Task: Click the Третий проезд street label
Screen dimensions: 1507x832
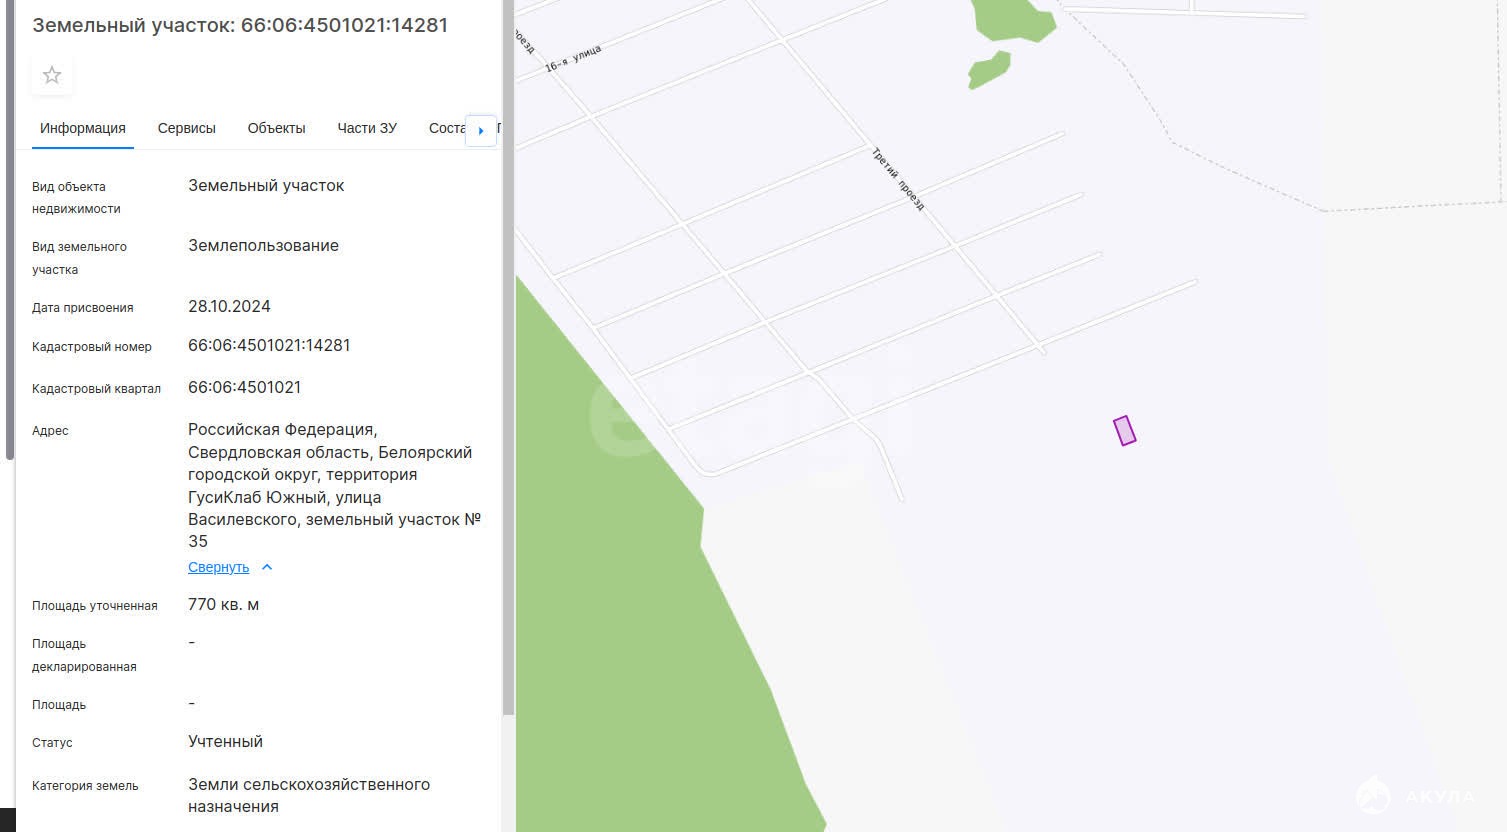Action: point(898,180)
